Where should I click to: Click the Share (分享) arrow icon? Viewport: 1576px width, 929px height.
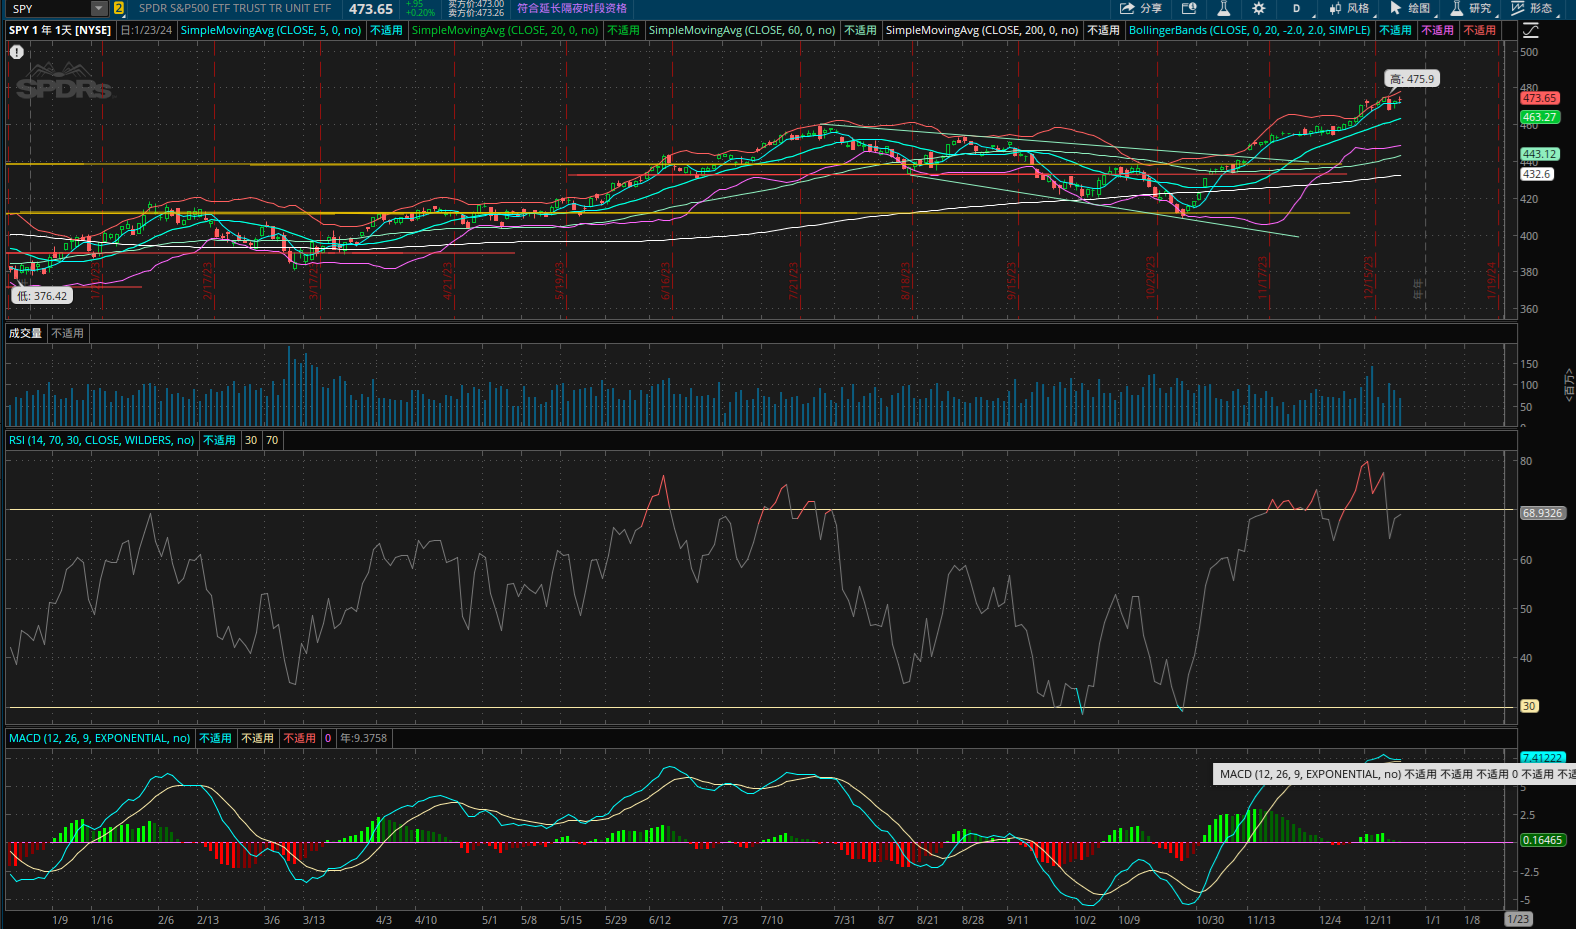tap(1128, 8)
